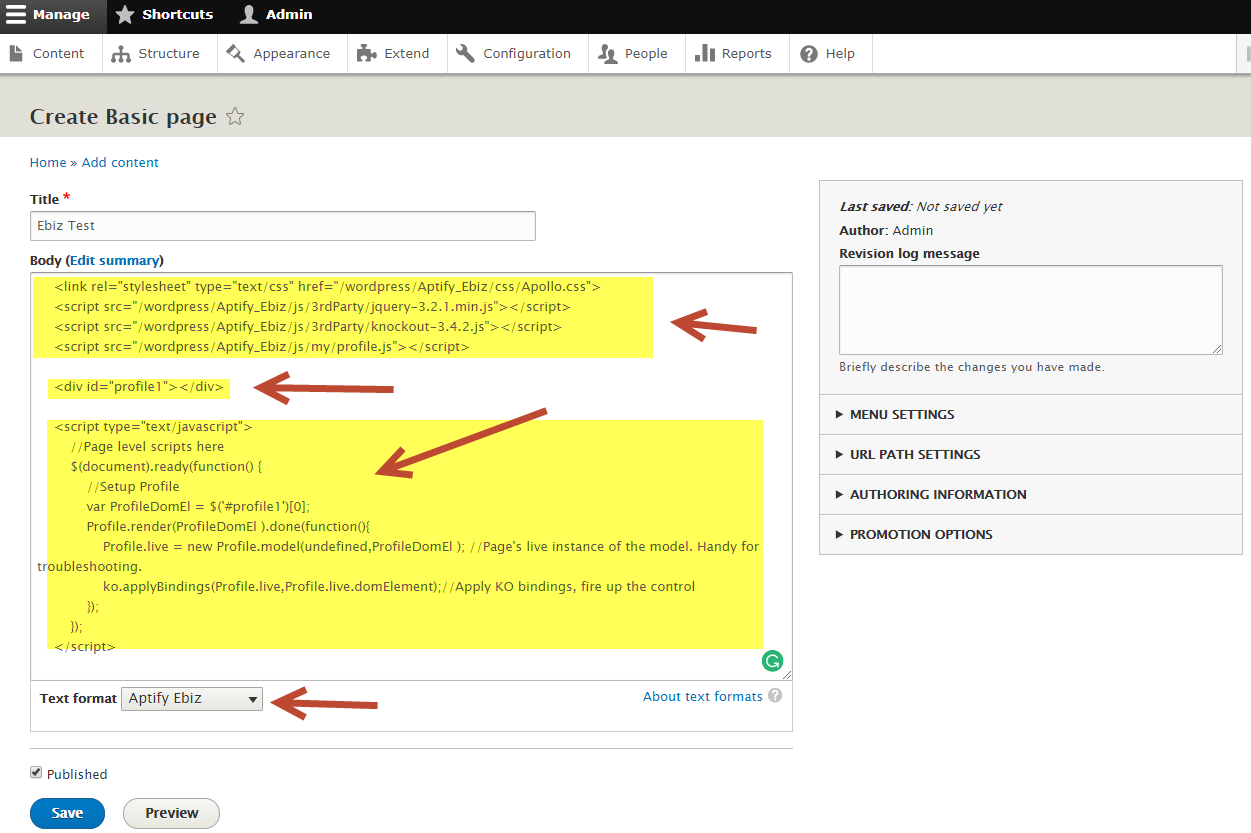
Task: Click the Text format label
Action: [78, 698]
